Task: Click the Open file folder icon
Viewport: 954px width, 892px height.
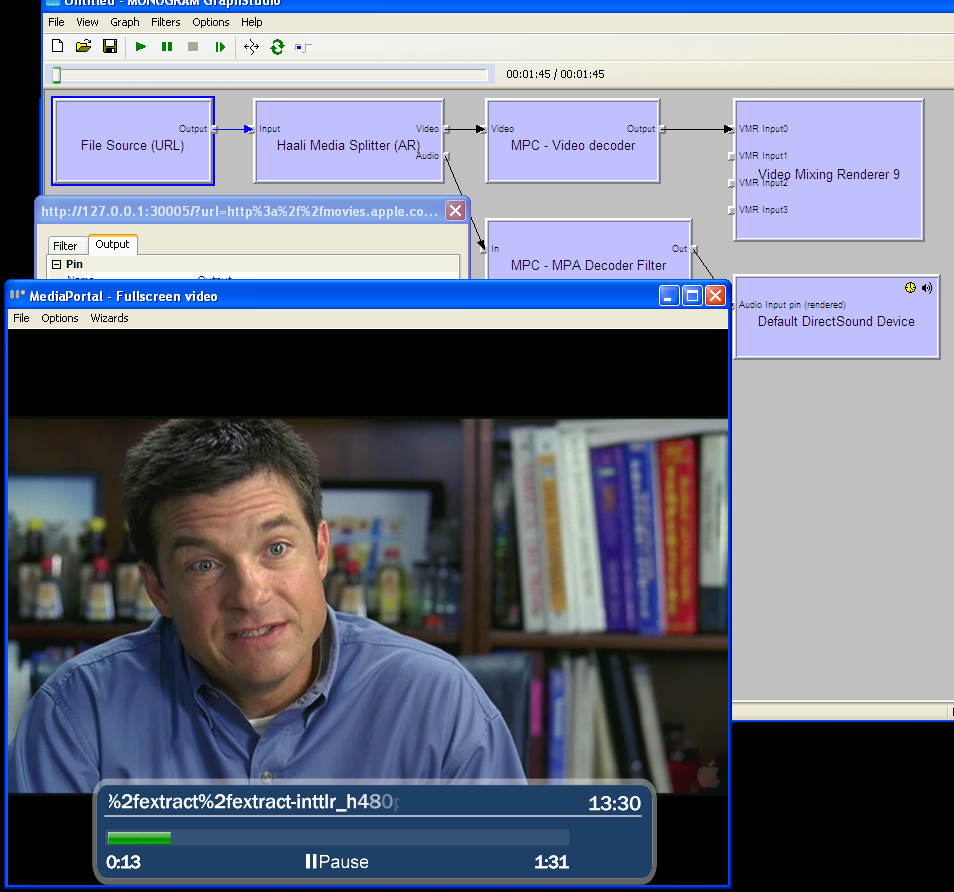Action: (x=84, y=46)
